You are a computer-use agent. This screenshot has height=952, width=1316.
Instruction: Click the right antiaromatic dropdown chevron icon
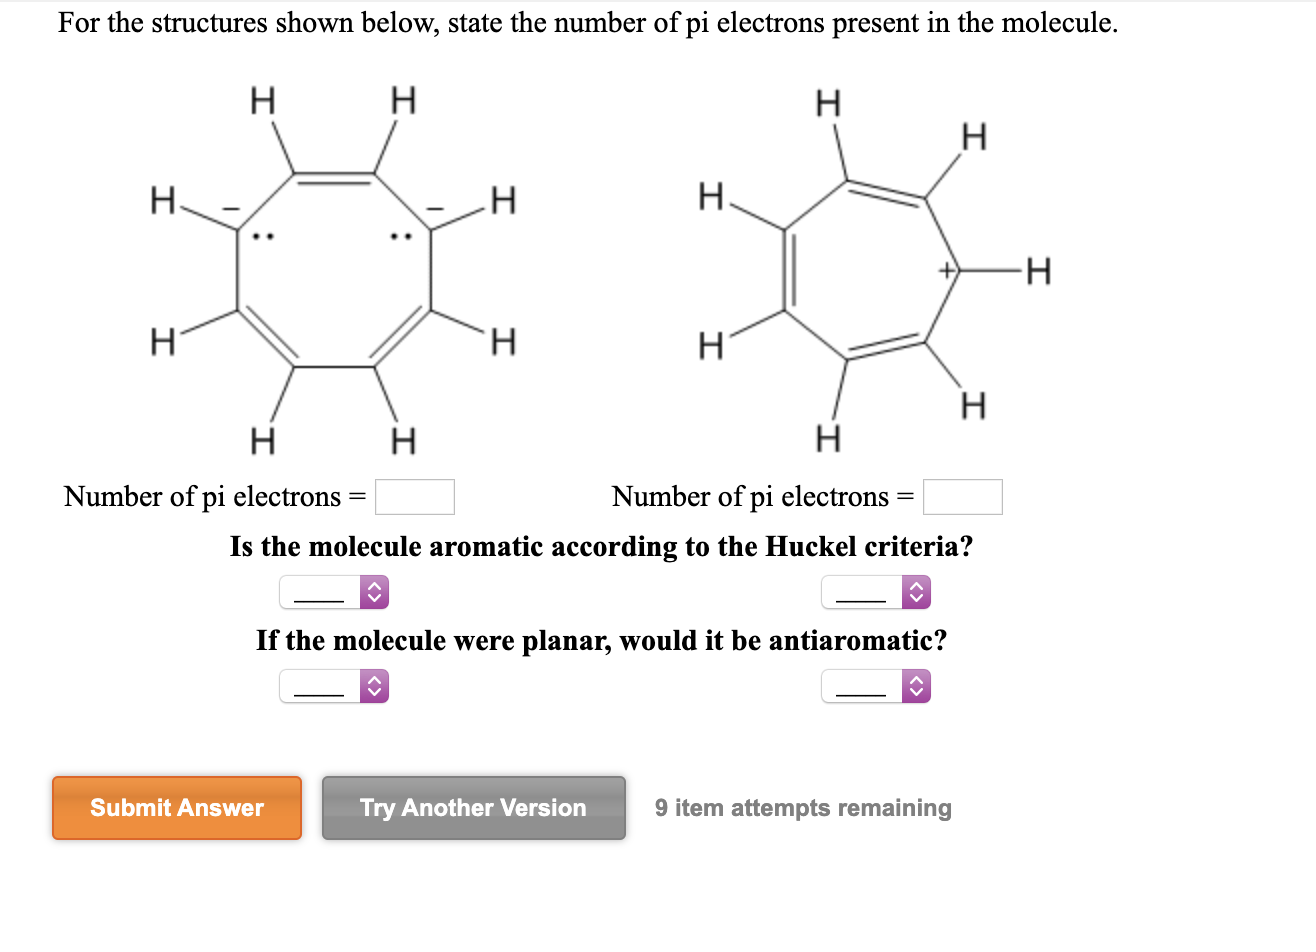917,685
